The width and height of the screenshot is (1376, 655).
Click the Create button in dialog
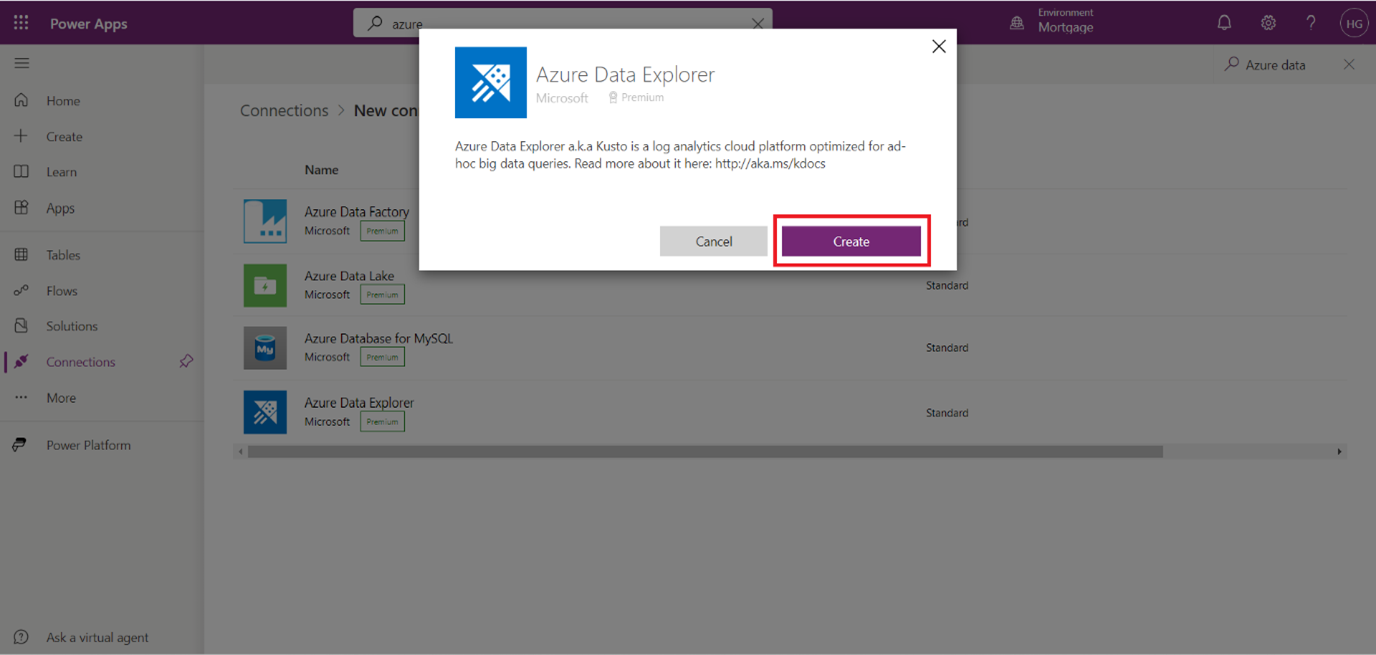(851, 241)
